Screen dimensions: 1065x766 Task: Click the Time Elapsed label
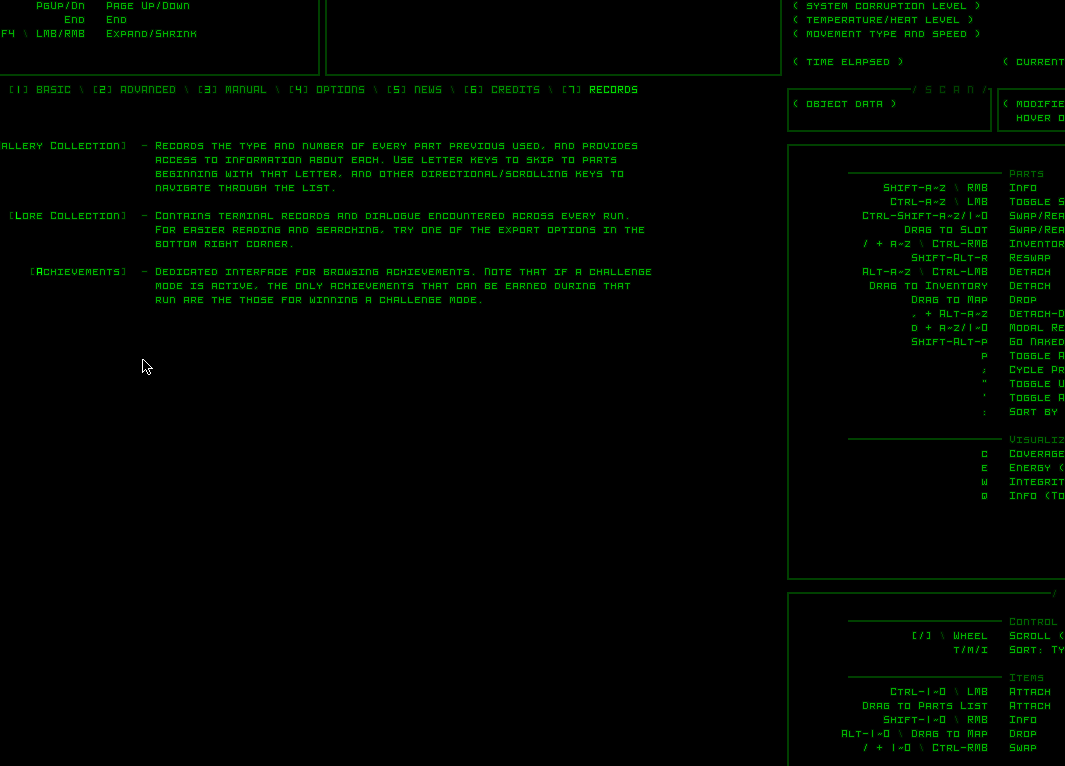pyautogui.click(x=848, y=62)
